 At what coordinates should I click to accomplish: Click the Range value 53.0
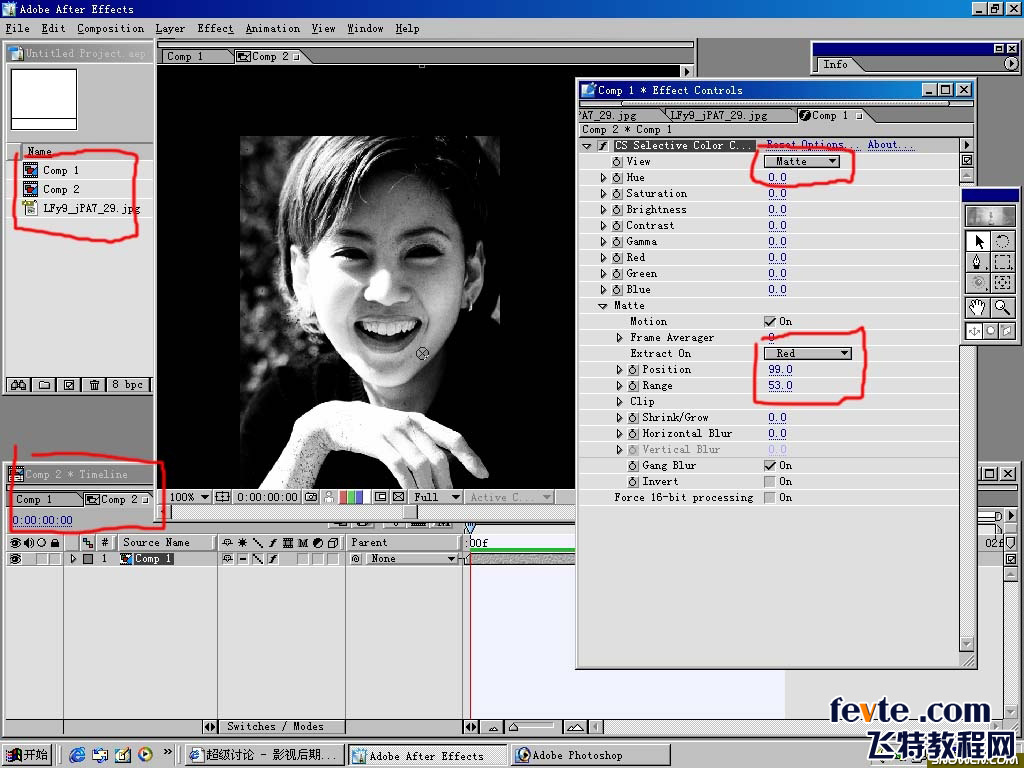780,386
